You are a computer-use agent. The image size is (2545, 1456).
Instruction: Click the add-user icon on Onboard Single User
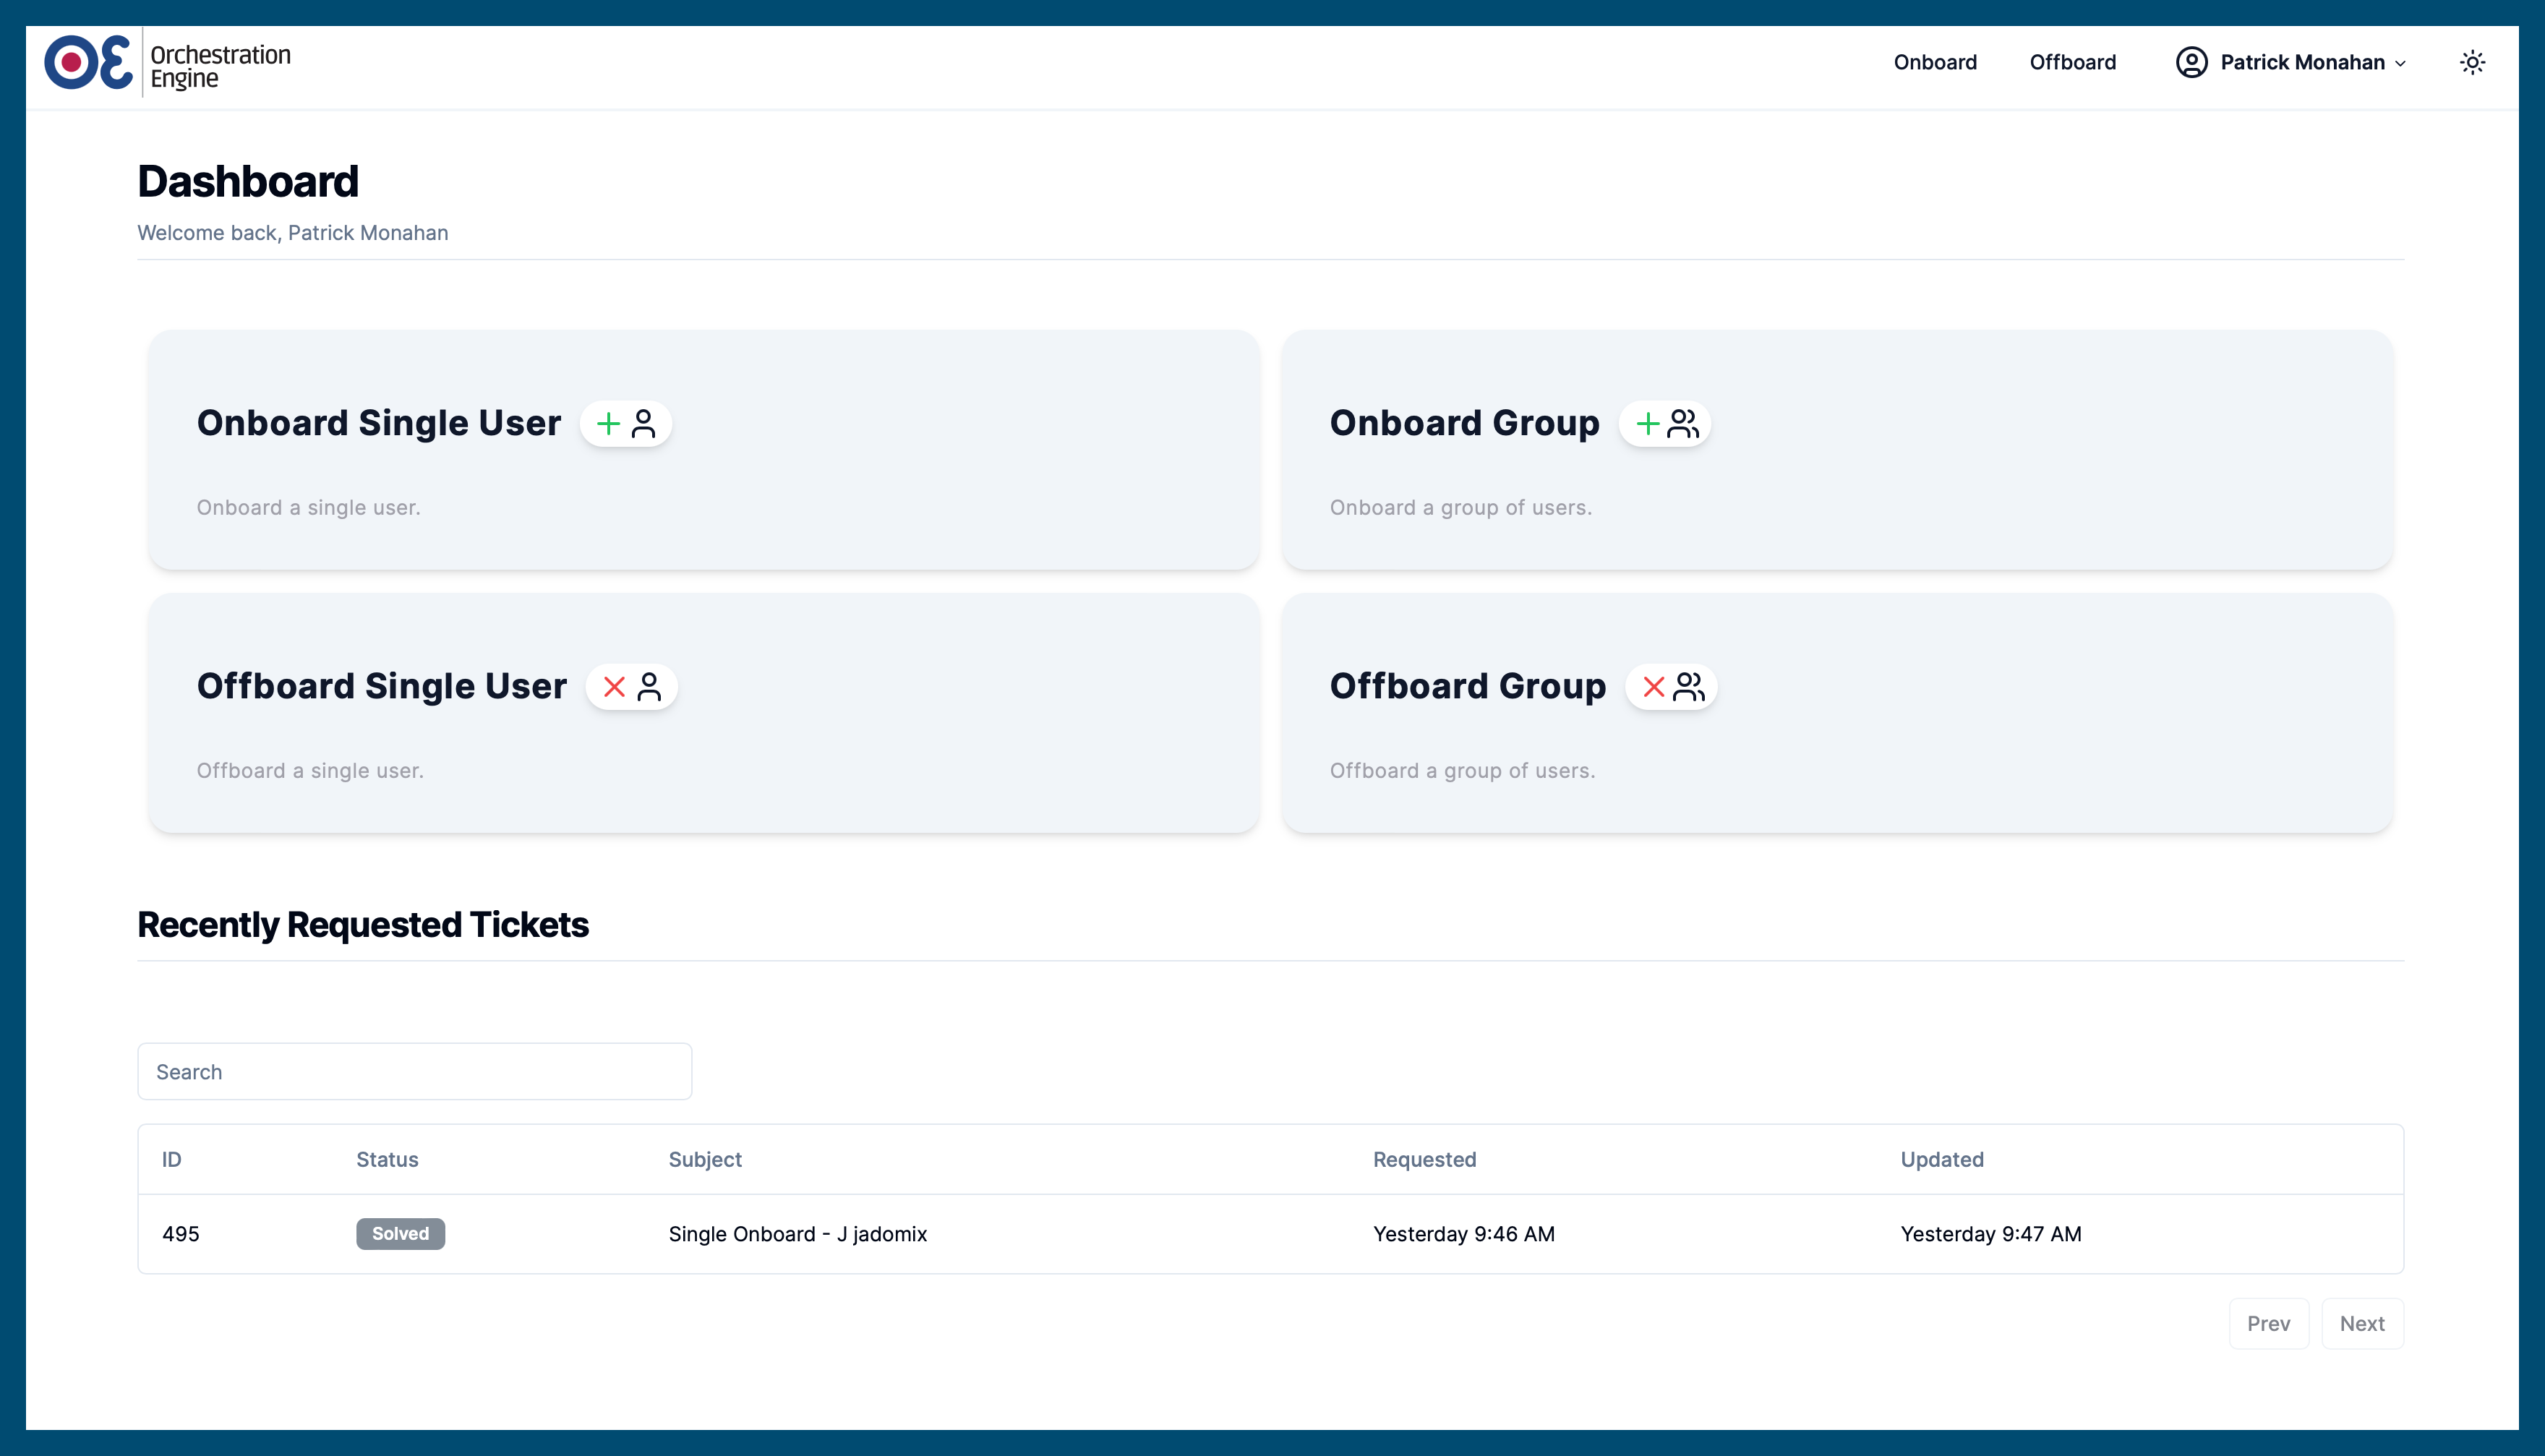click(626, 424)
